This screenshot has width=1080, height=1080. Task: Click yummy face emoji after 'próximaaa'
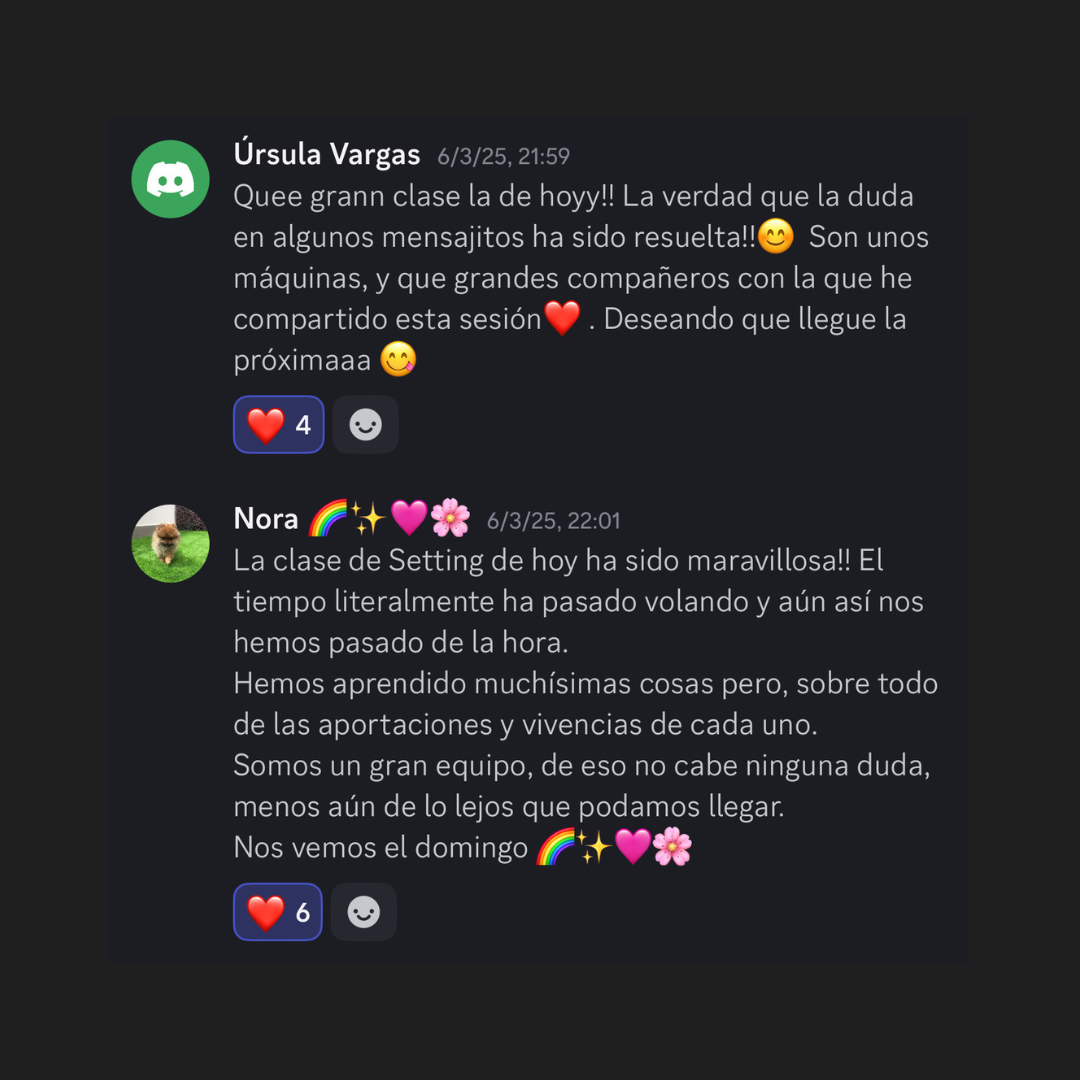coord(398,360)
